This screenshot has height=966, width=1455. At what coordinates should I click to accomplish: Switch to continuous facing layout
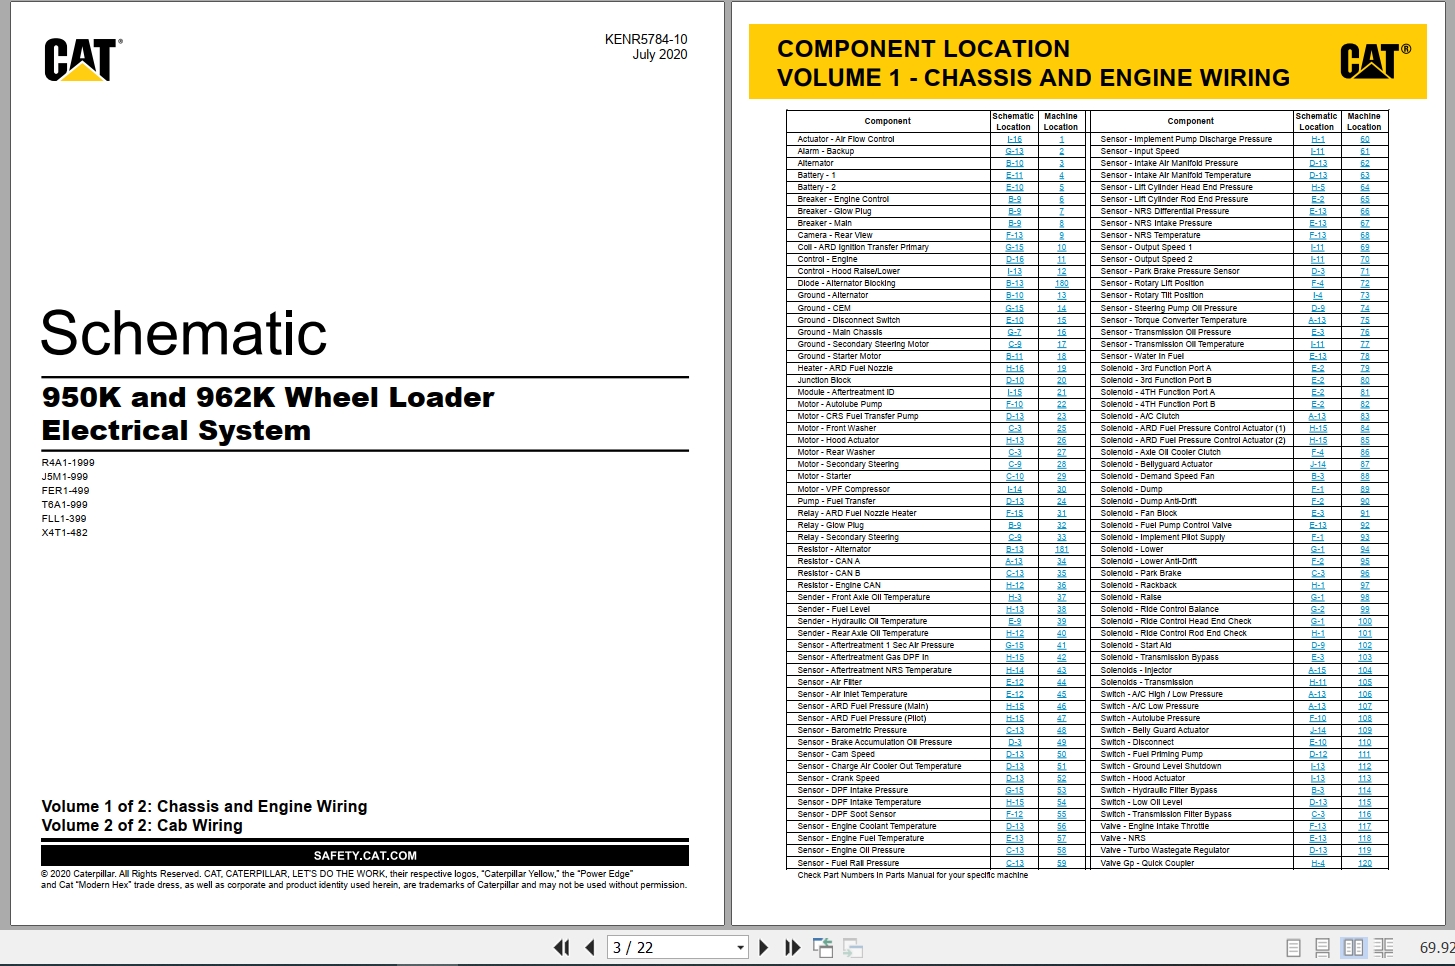pos(1384,947)
